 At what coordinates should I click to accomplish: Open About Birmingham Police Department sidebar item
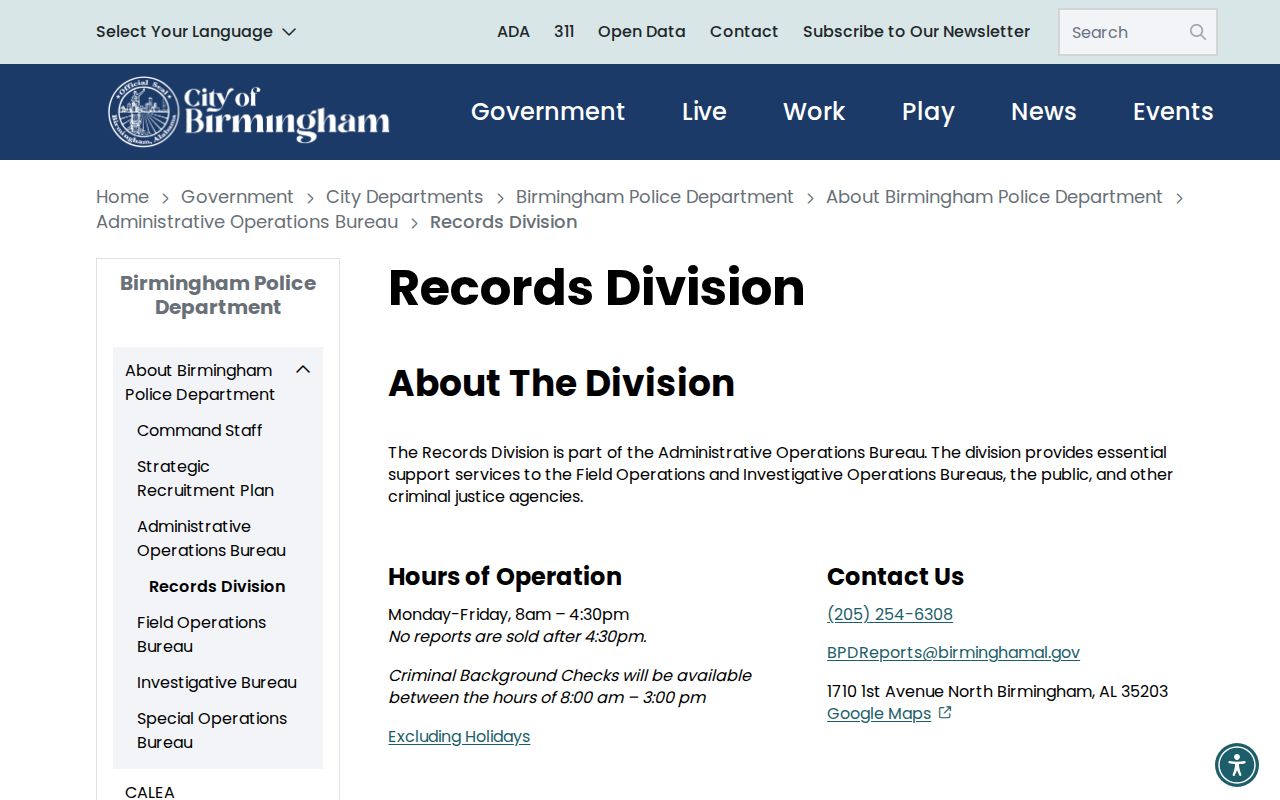[x=200, y=382]
